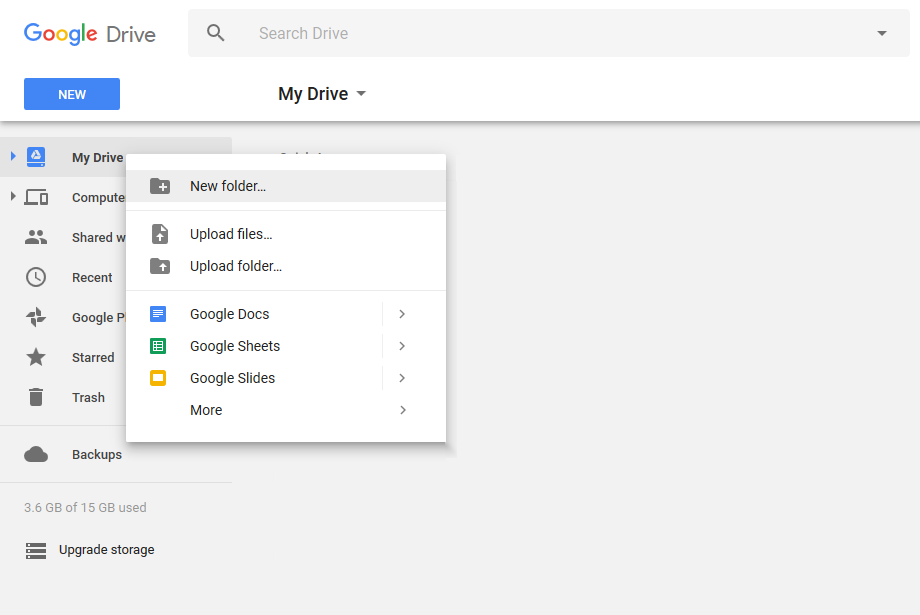Viewport: 920px width, 615px height.
Task: Open the Trash bin icon
Action: pyautogui.click(x=36, y=397)
